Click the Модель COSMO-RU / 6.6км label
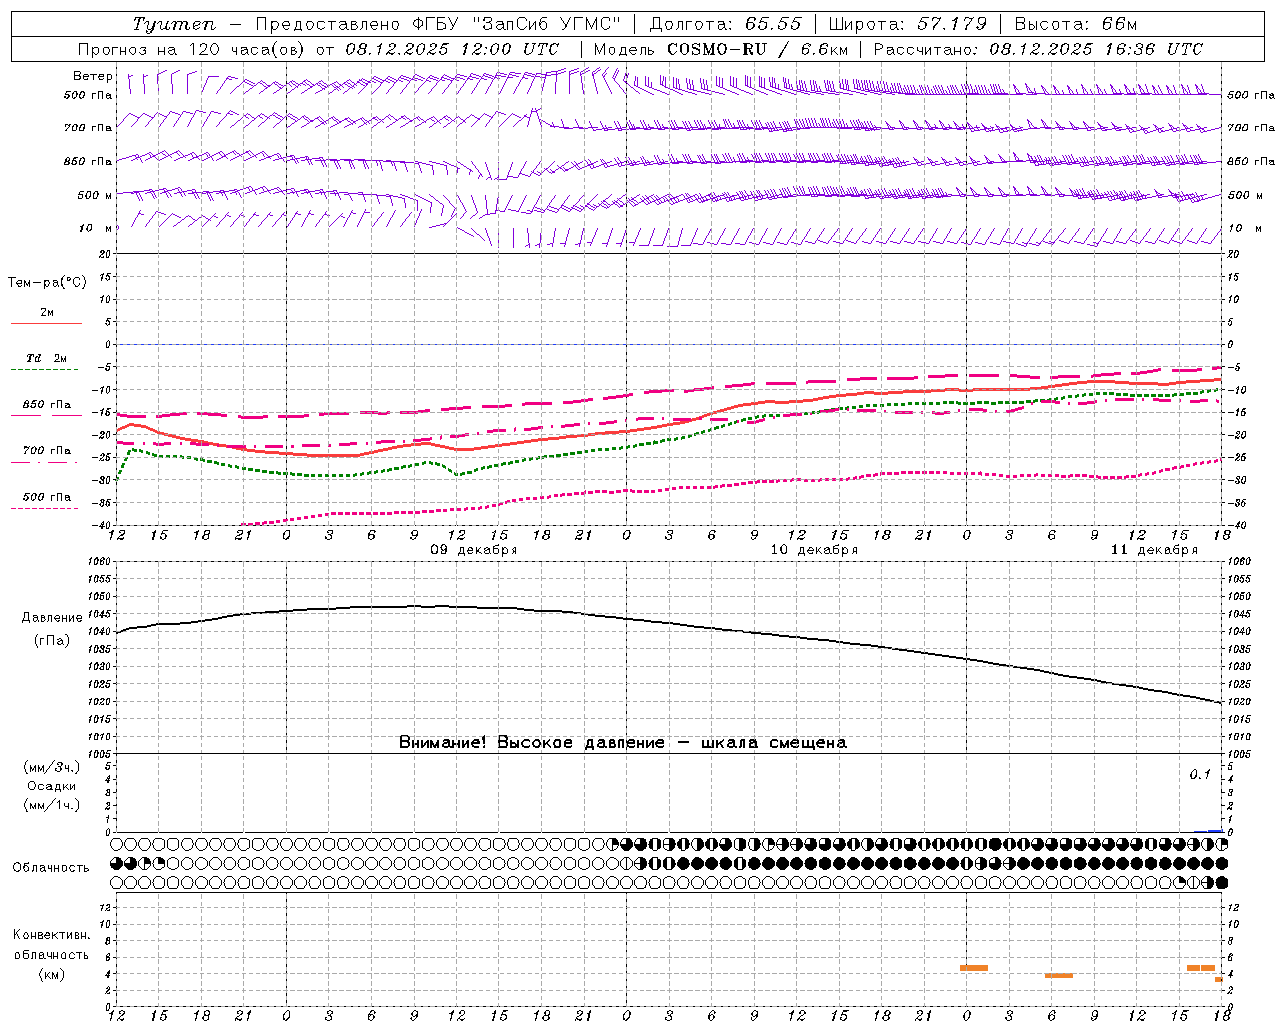The image size is (1280, 1024). point(721,49)
